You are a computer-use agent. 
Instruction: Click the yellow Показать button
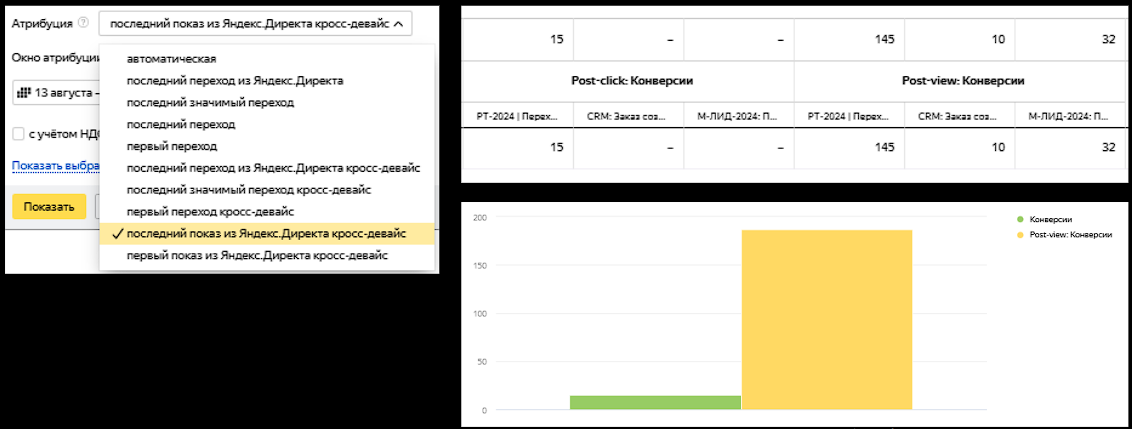(49, 207)
